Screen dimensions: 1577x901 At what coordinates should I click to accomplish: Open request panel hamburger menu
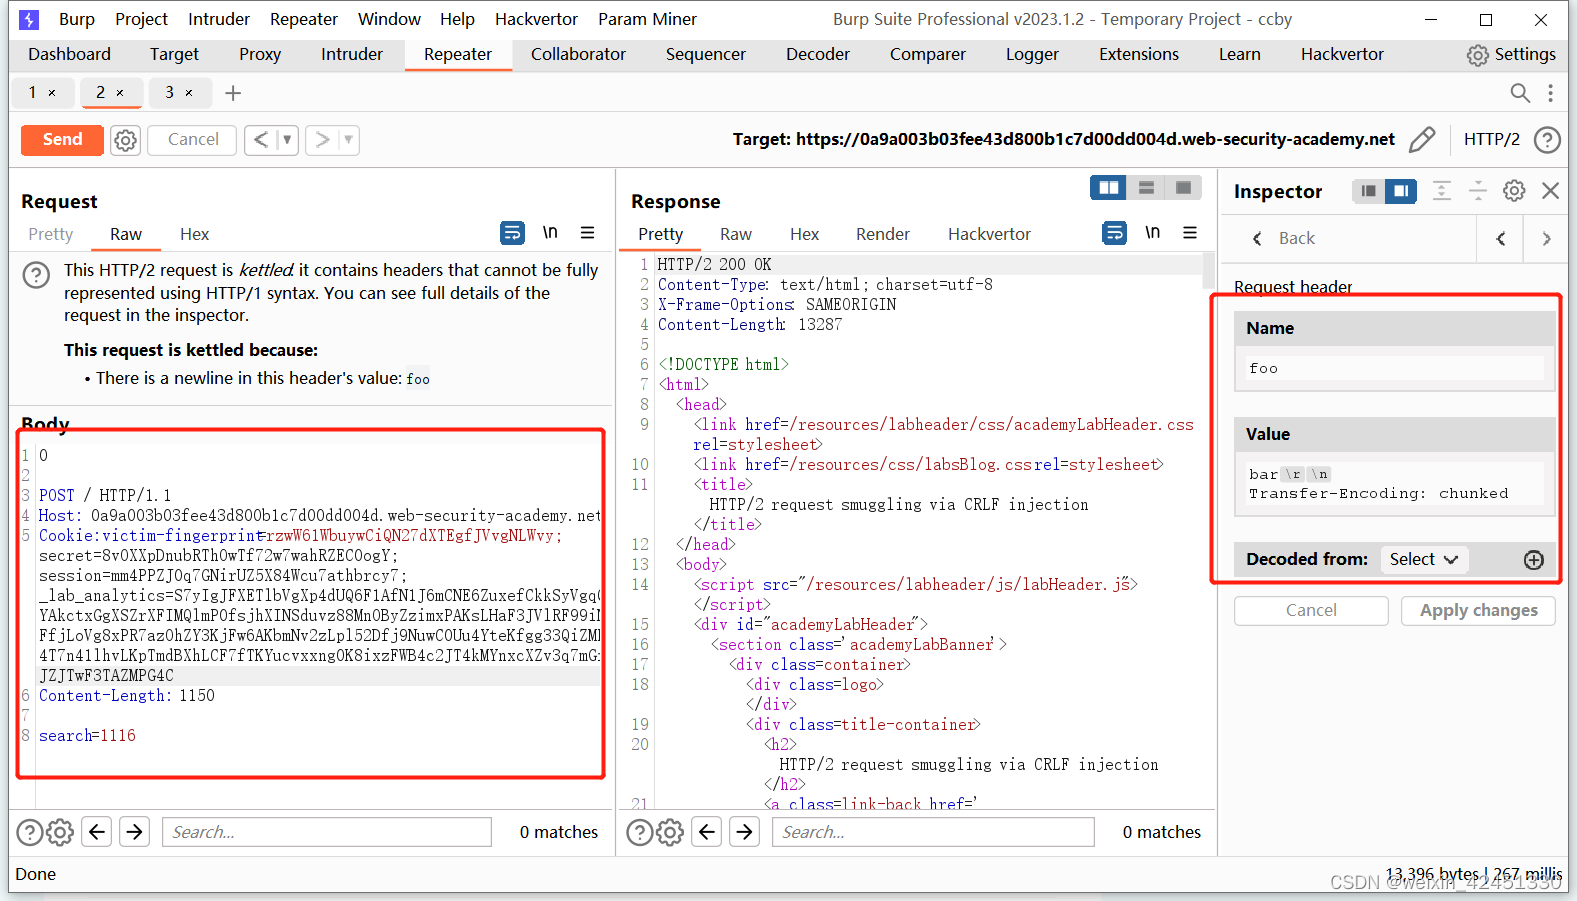tap(588, 233)
